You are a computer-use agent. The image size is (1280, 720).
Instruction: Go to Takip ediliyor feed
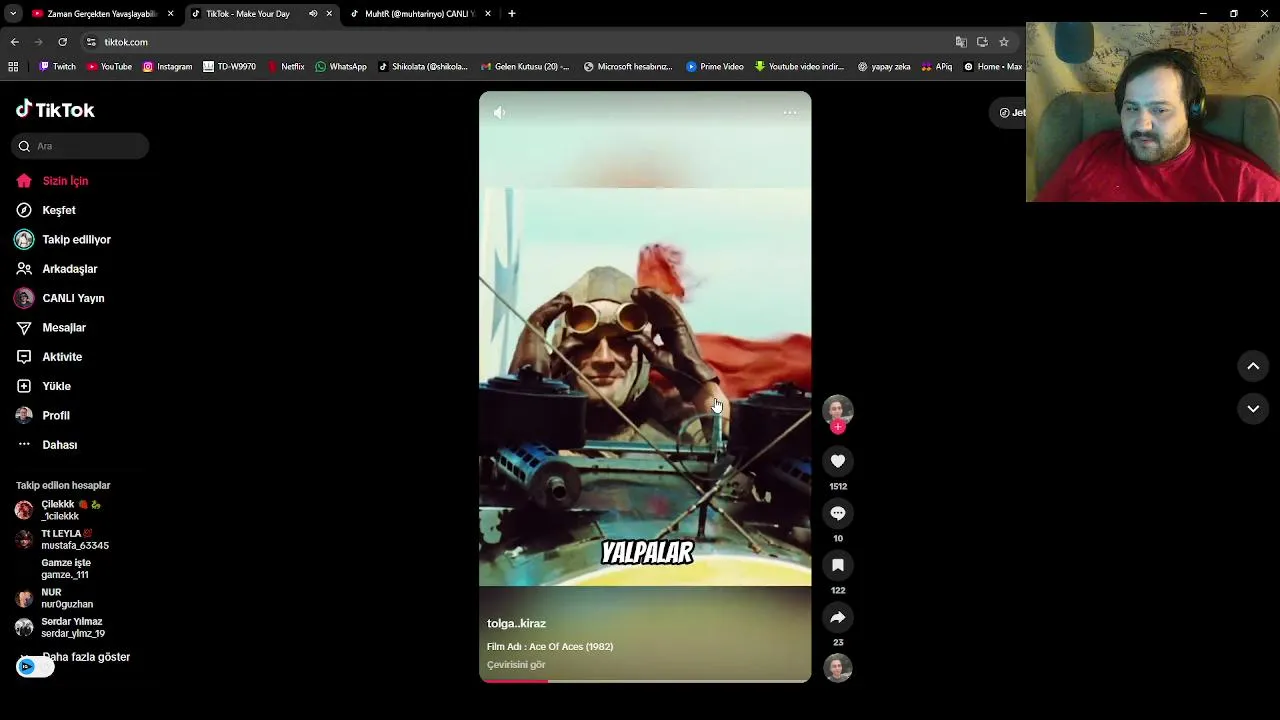63,240
